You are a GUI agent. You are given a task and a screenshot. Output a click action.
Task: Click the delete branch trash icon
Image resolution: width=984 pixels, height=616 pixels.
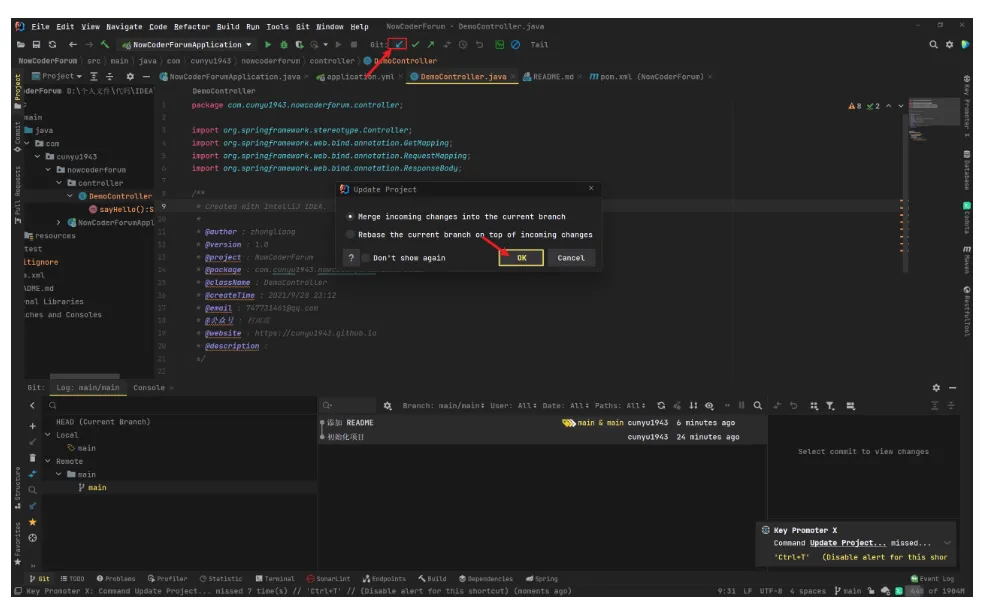(x=33, y=458)
